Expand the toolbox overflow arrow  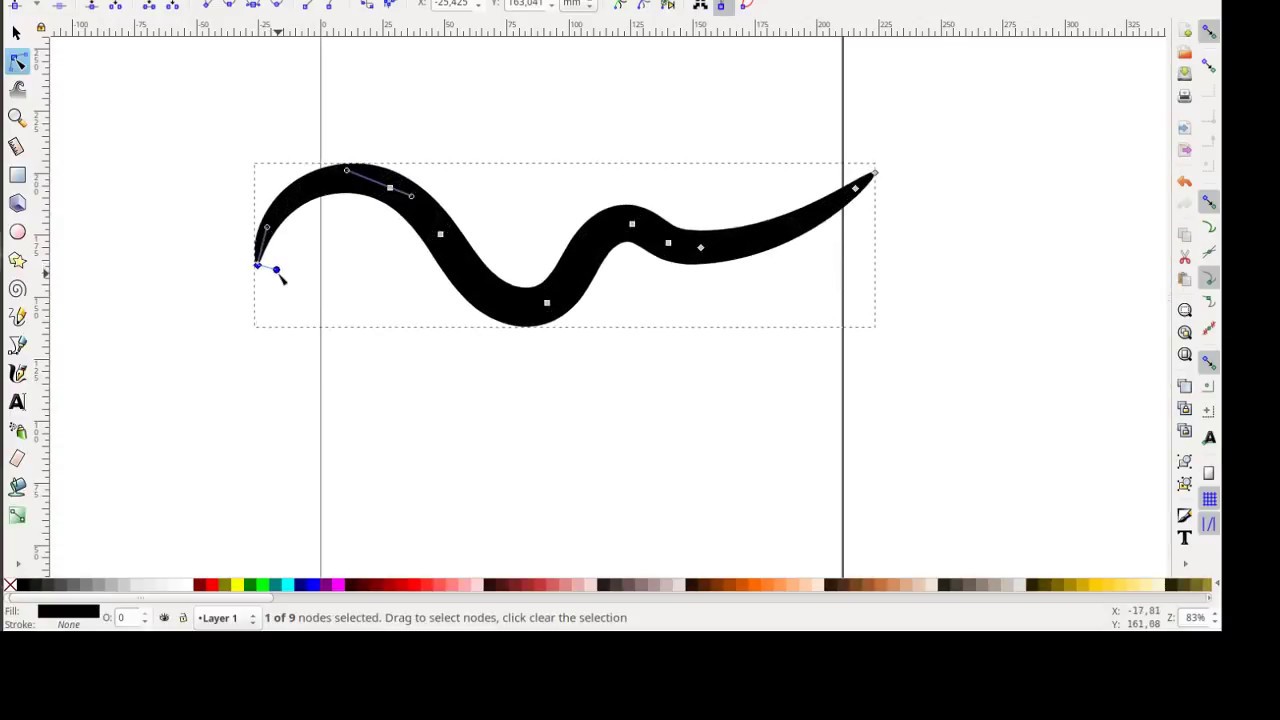pos(17,564)
